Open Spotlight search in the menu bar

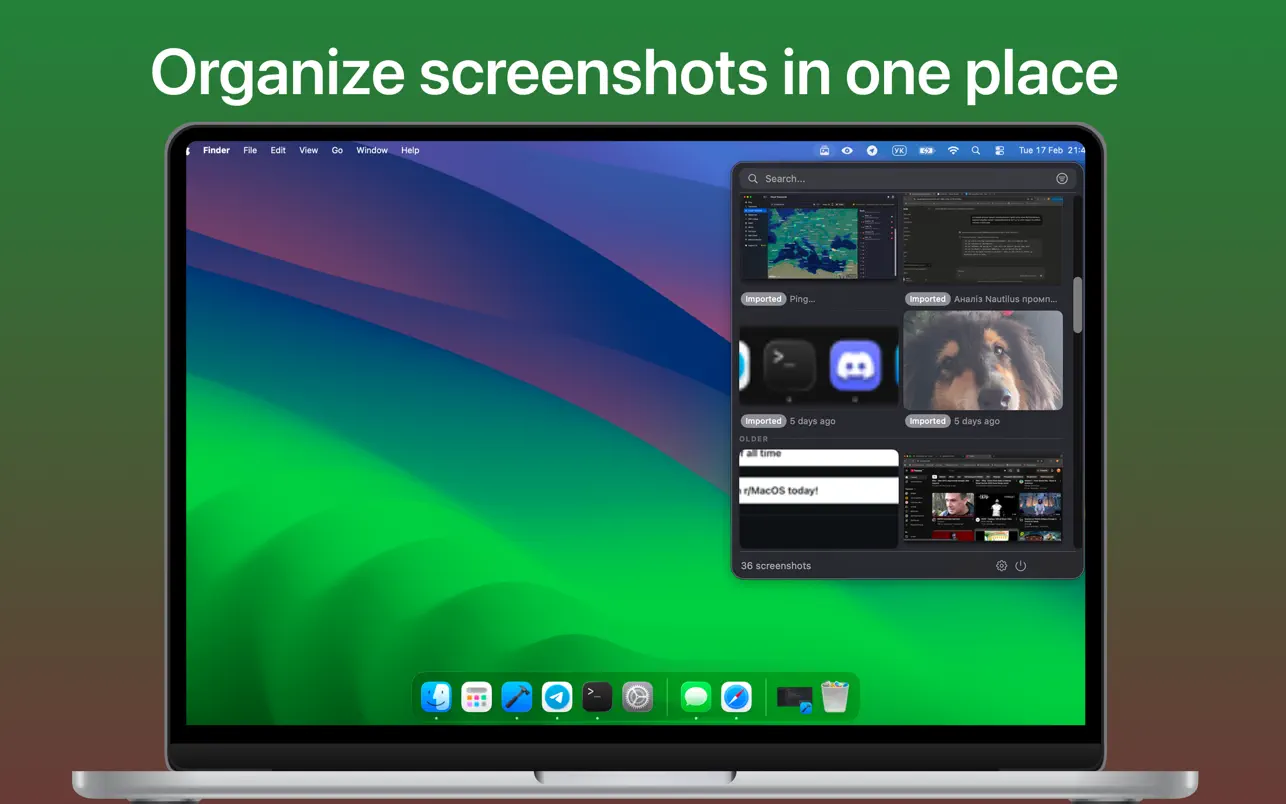tap(976, 151)
